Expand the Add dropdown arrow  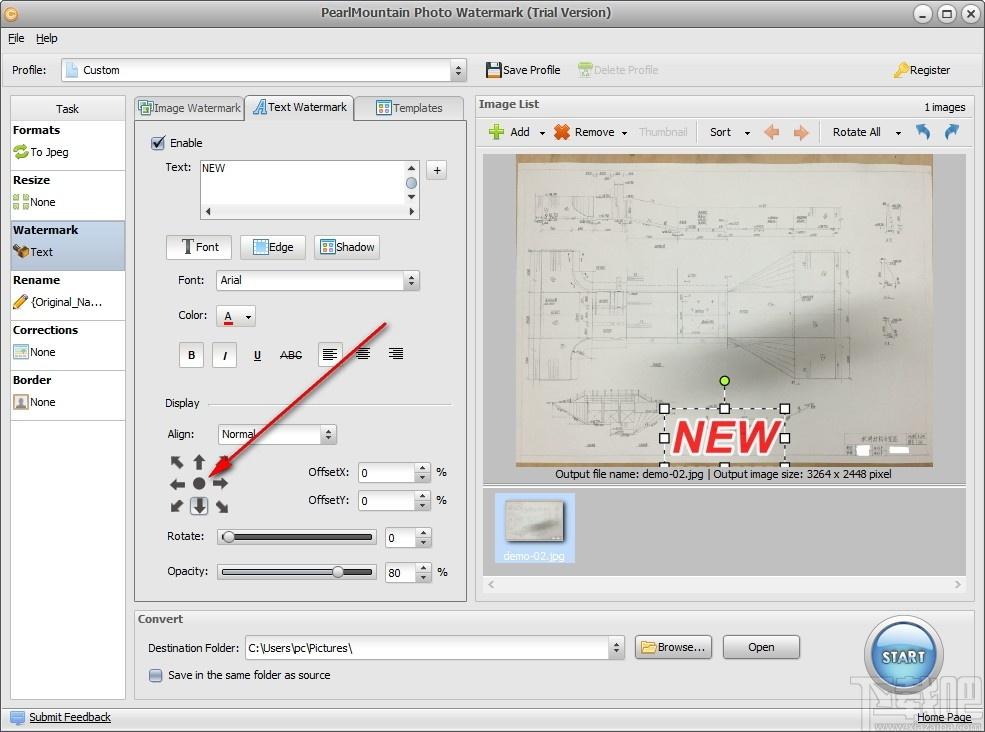(x=541, y=133)
